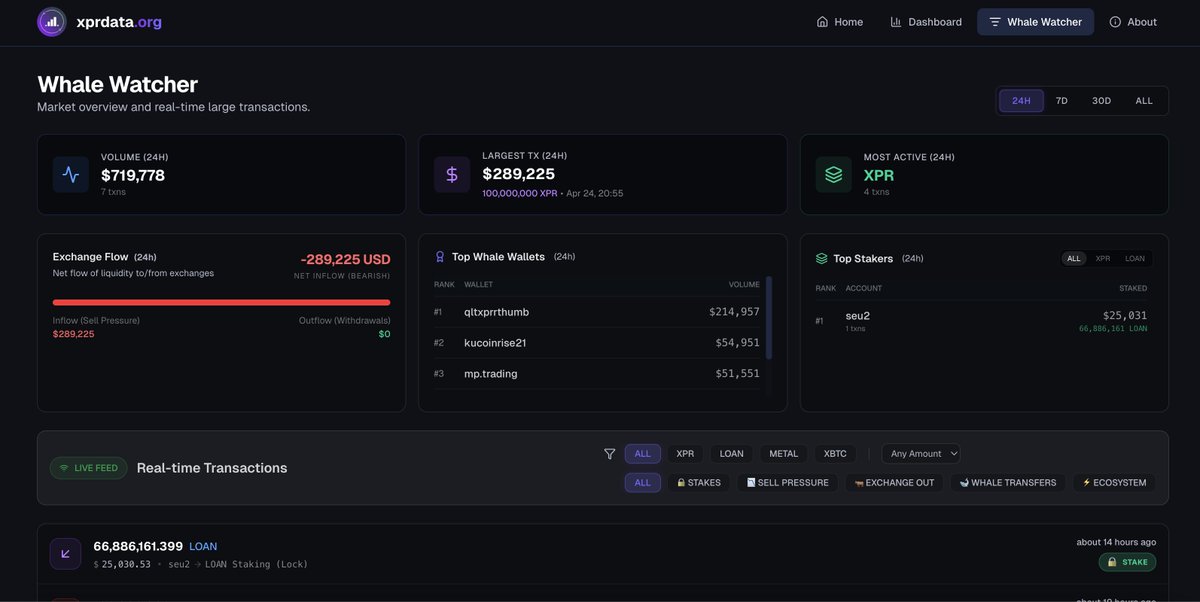The width and height of the screenshot is (1200, 602).
Task: Switch time range to 7D
Action: 1062,101
